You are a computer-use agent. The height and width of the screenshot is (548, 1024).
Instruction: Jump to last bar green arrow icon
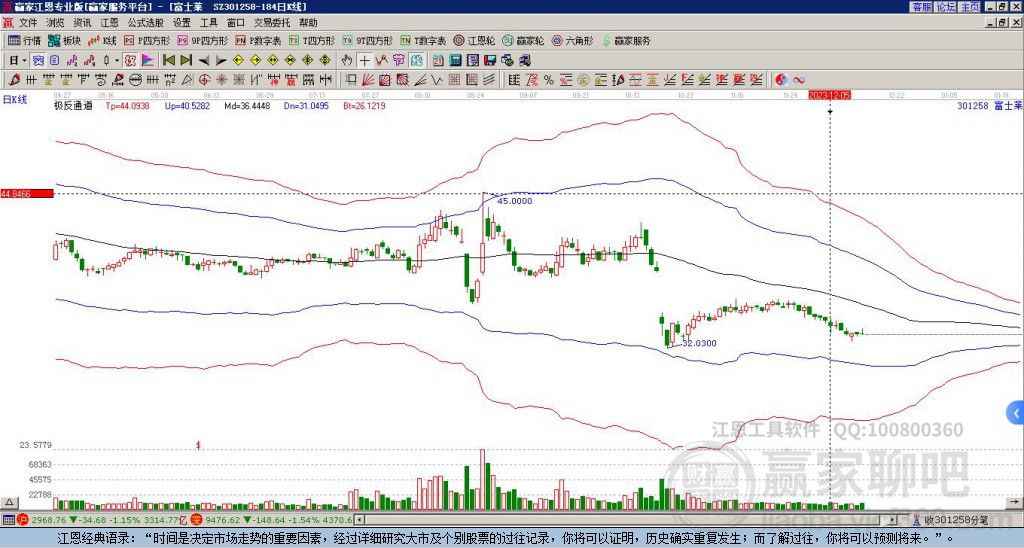coord(186,60)
